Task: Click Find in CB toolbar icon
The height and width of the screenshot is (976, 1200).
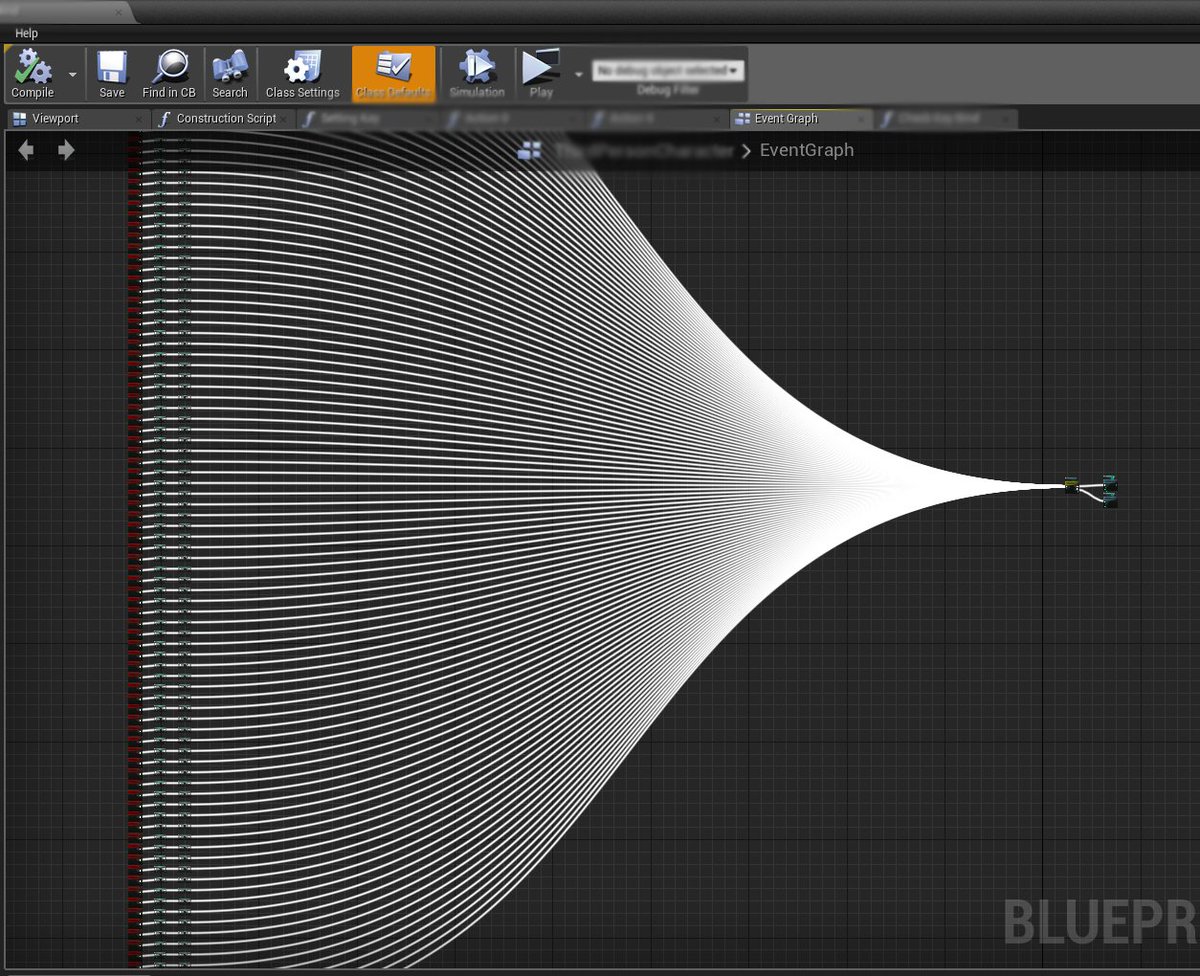Action: pyautogui.click(x=169, y=74)
